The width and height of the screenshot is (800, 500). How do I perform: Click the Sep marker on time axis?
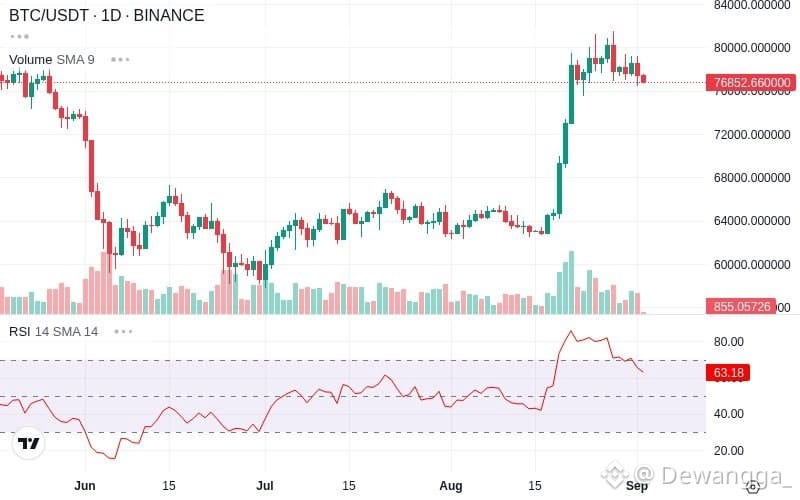637,486
